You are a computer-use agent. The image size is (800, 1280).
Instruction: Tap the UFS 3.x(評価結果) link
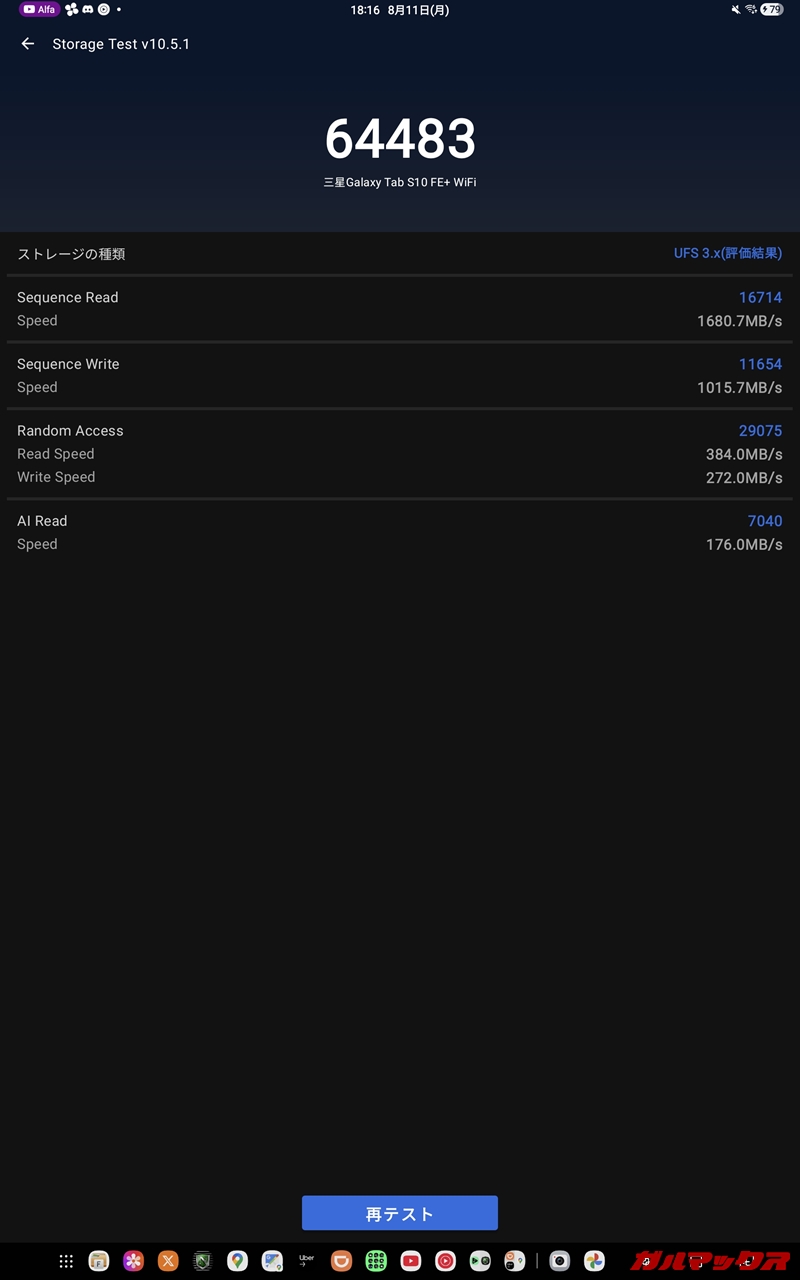[x=728, y=254]
